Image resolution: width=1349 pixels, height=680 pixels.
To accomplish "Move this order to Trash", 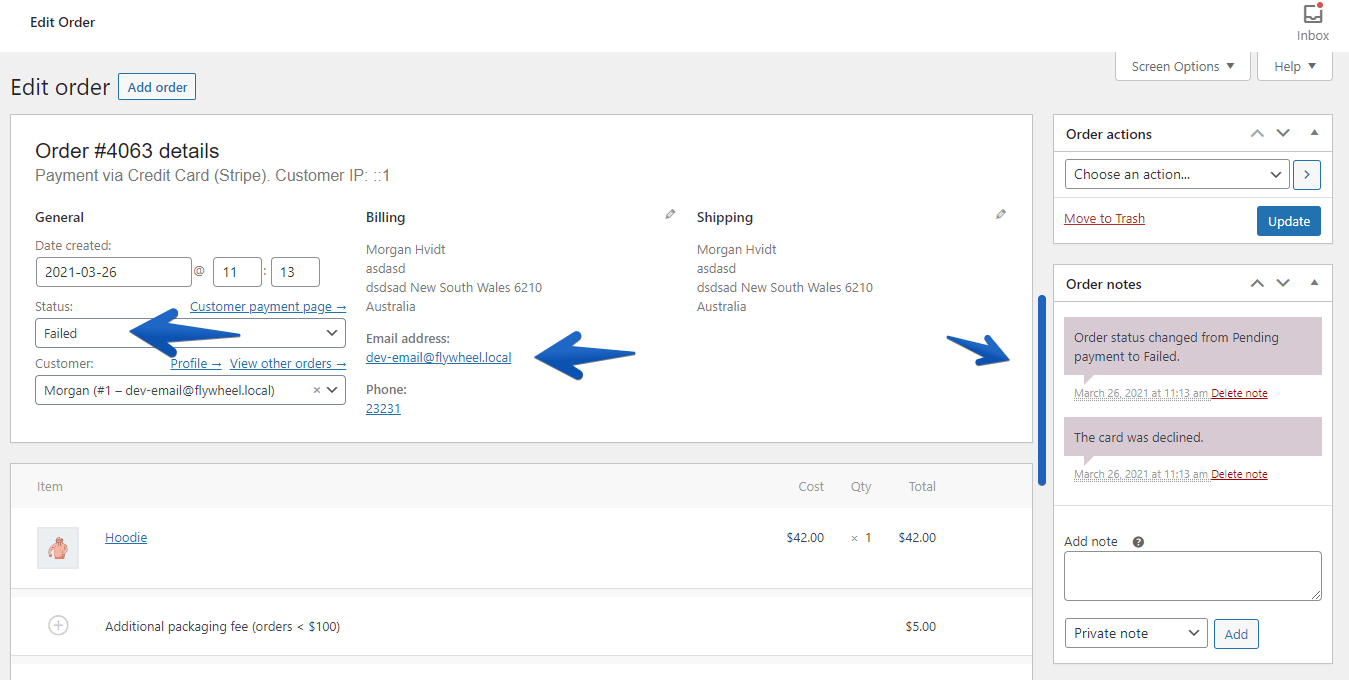I will (x=1104, y=217).
